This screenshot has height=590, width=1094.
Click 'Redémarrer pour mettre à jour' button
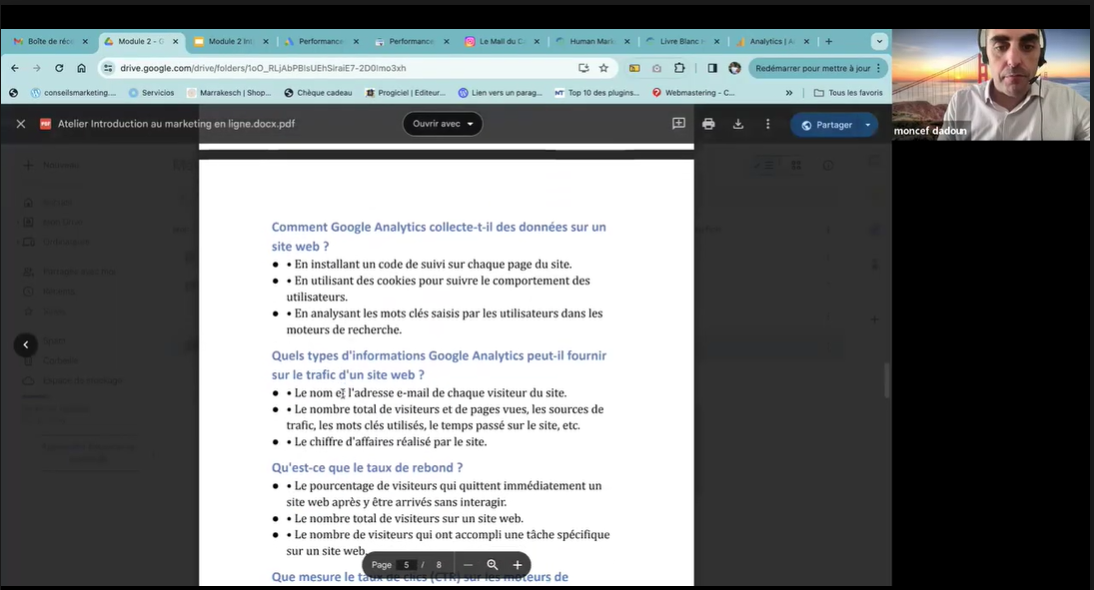tap(812, 68)
